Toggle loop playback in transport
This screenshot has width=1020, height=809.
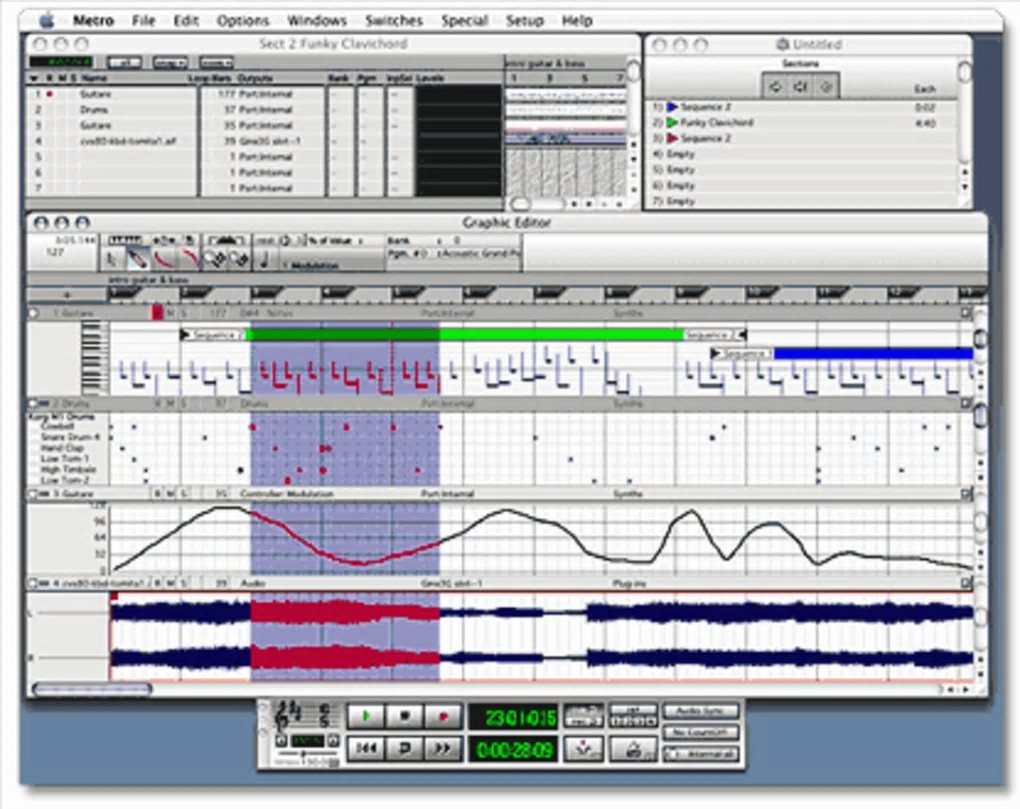(x=404, y=749)
